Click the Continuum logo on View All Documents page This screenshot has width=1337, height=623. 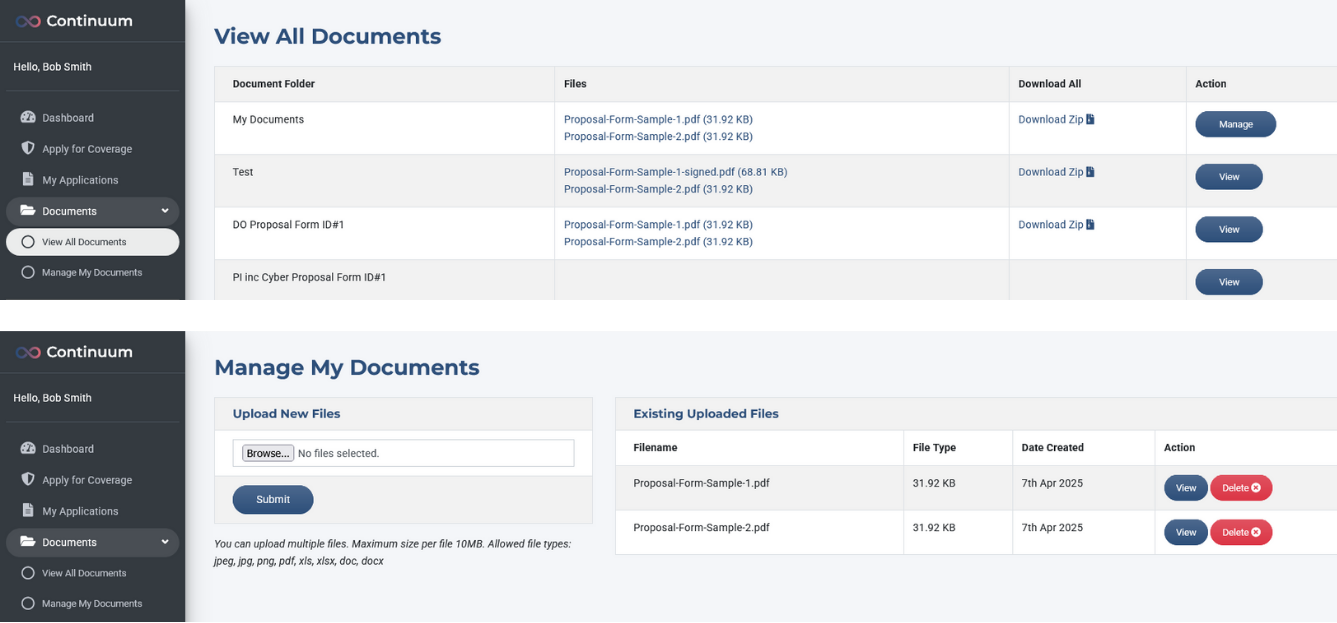[74, 21]
